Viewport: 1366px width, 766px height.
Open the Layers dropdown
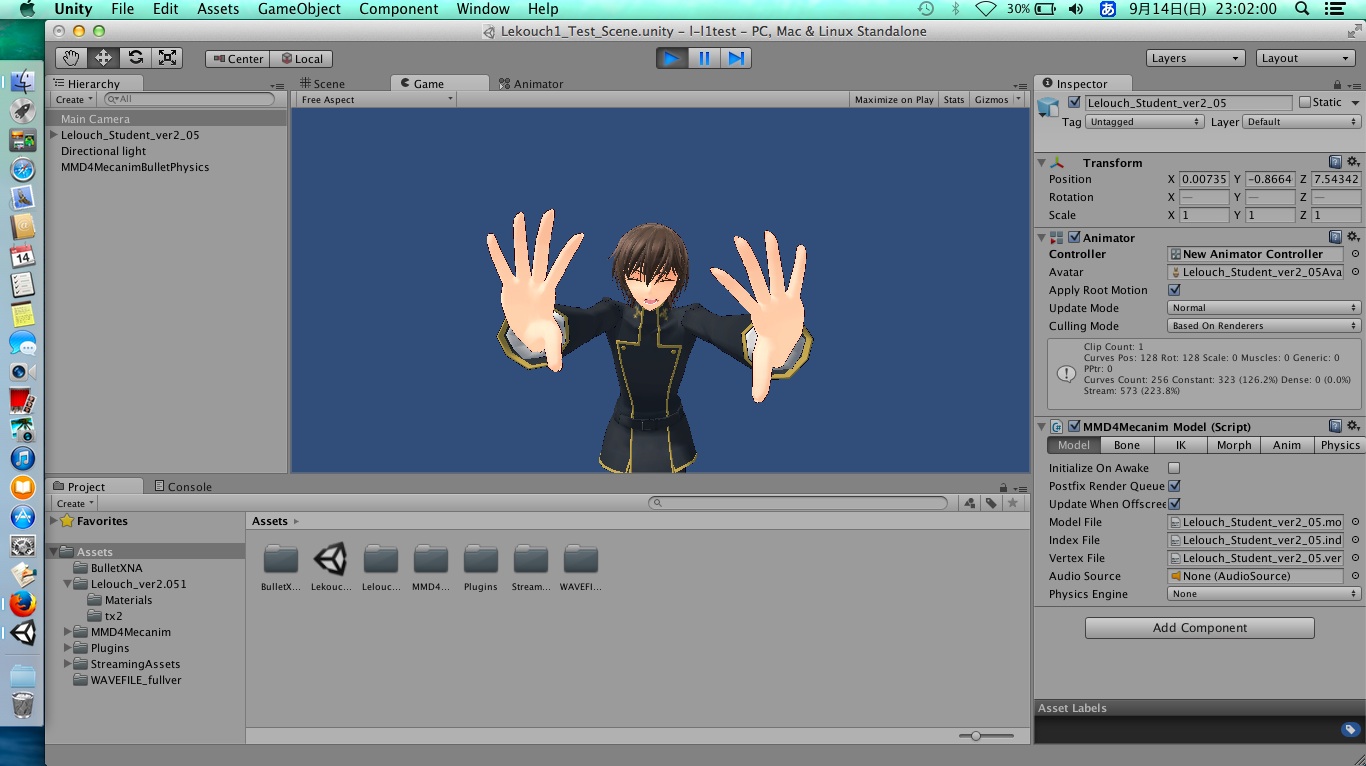(1195, 58)
